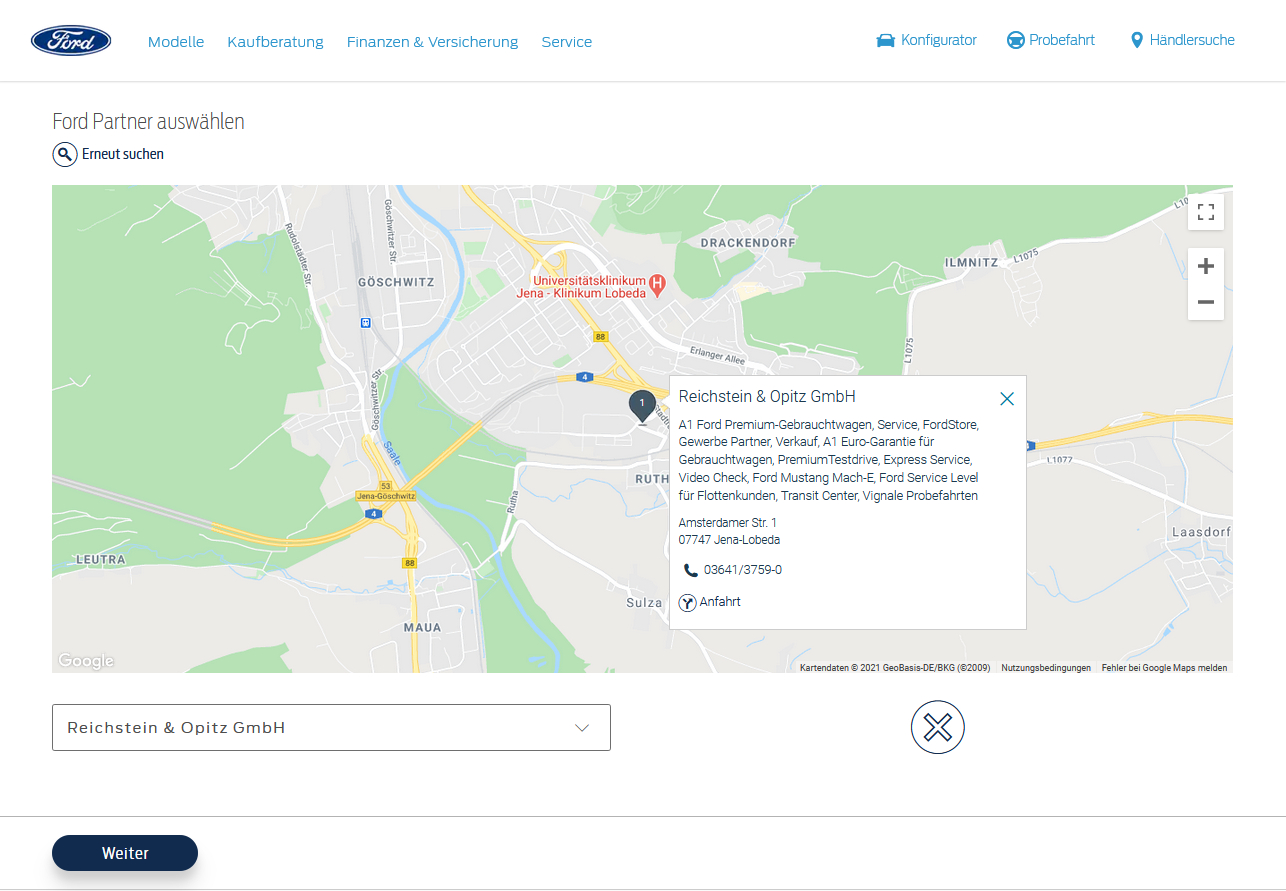
Task: Open the Kaufberatung menu
Action: [x=275, y=42]
